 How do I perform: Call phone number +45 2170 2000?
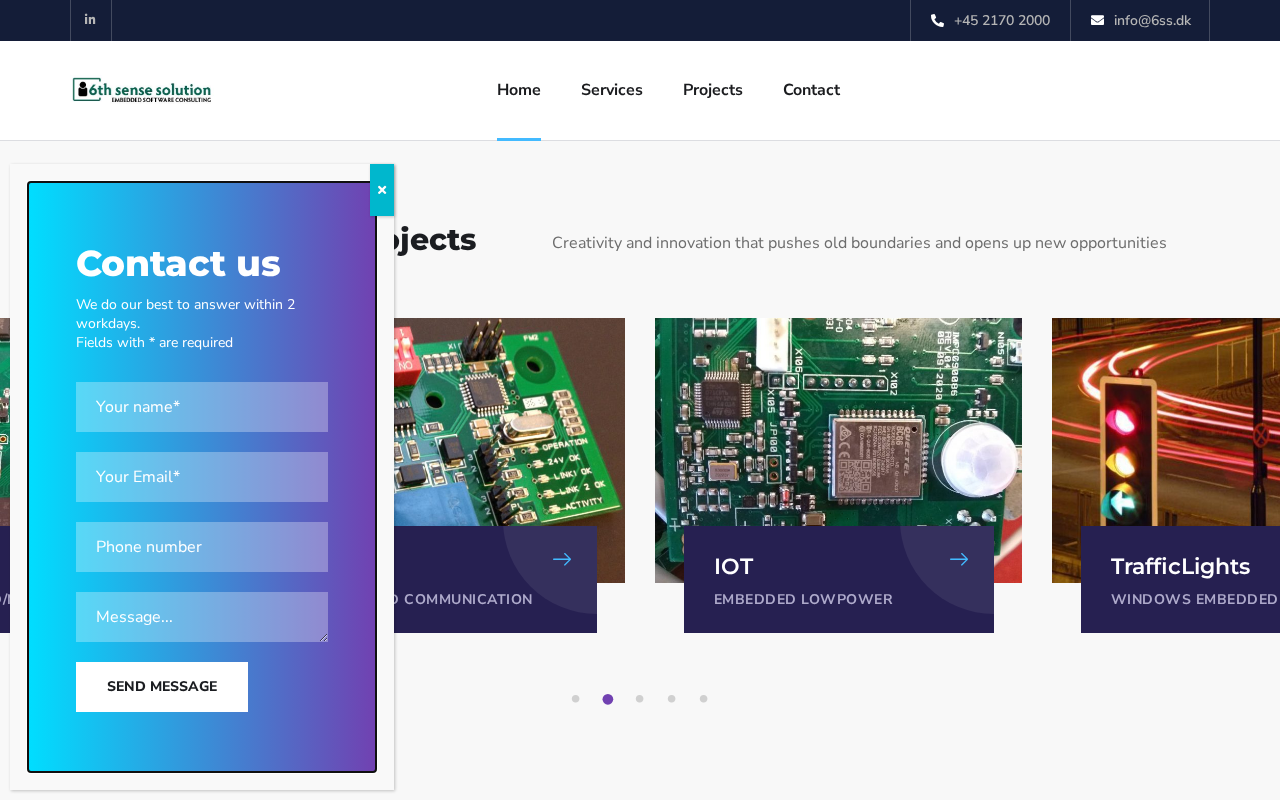1001,21
